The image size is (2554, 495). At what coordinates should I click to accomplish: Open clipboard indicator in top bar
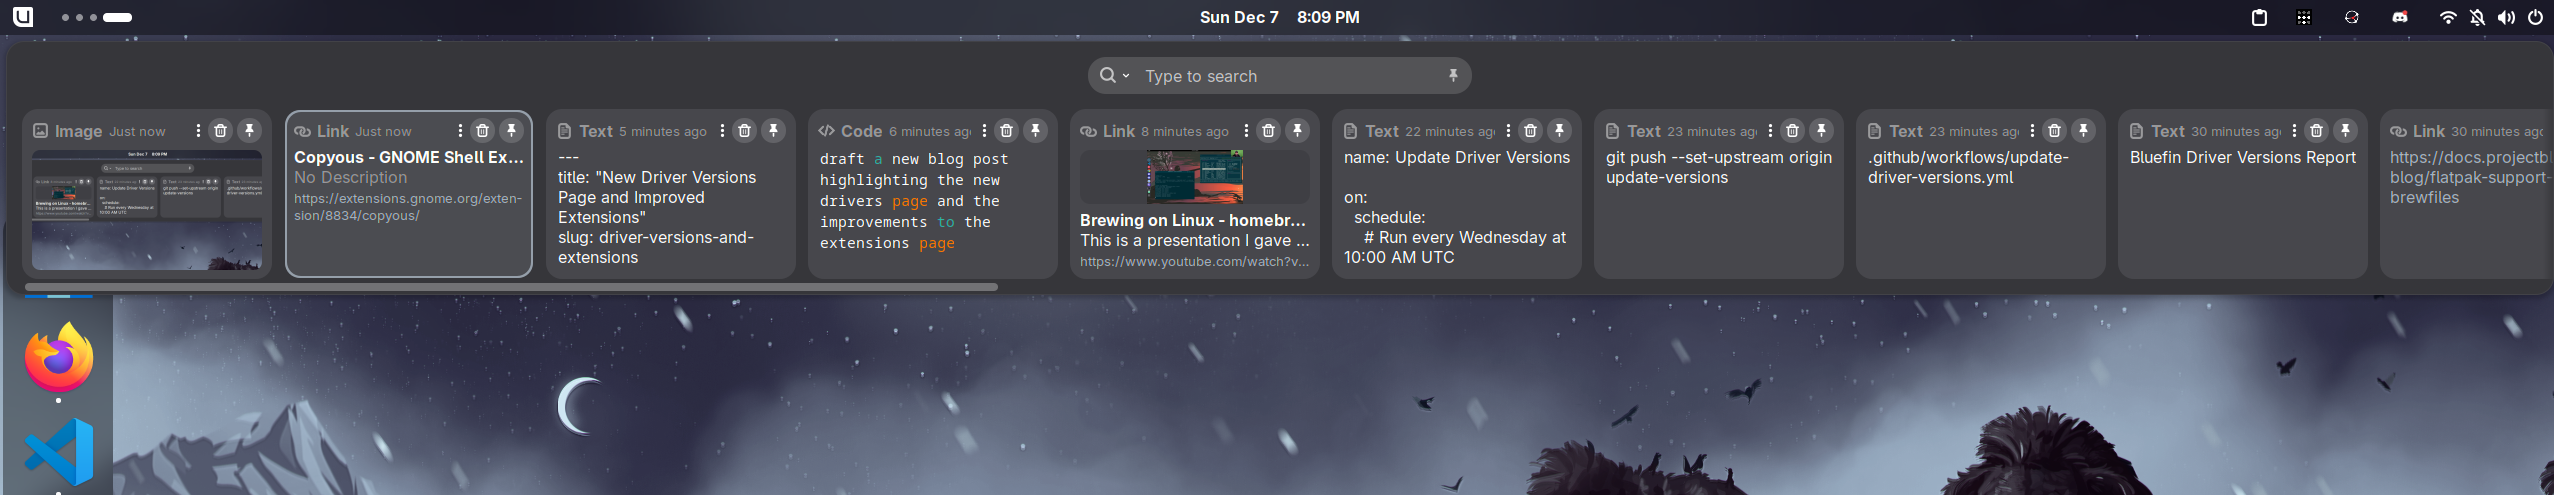(x=2259, y=17)
